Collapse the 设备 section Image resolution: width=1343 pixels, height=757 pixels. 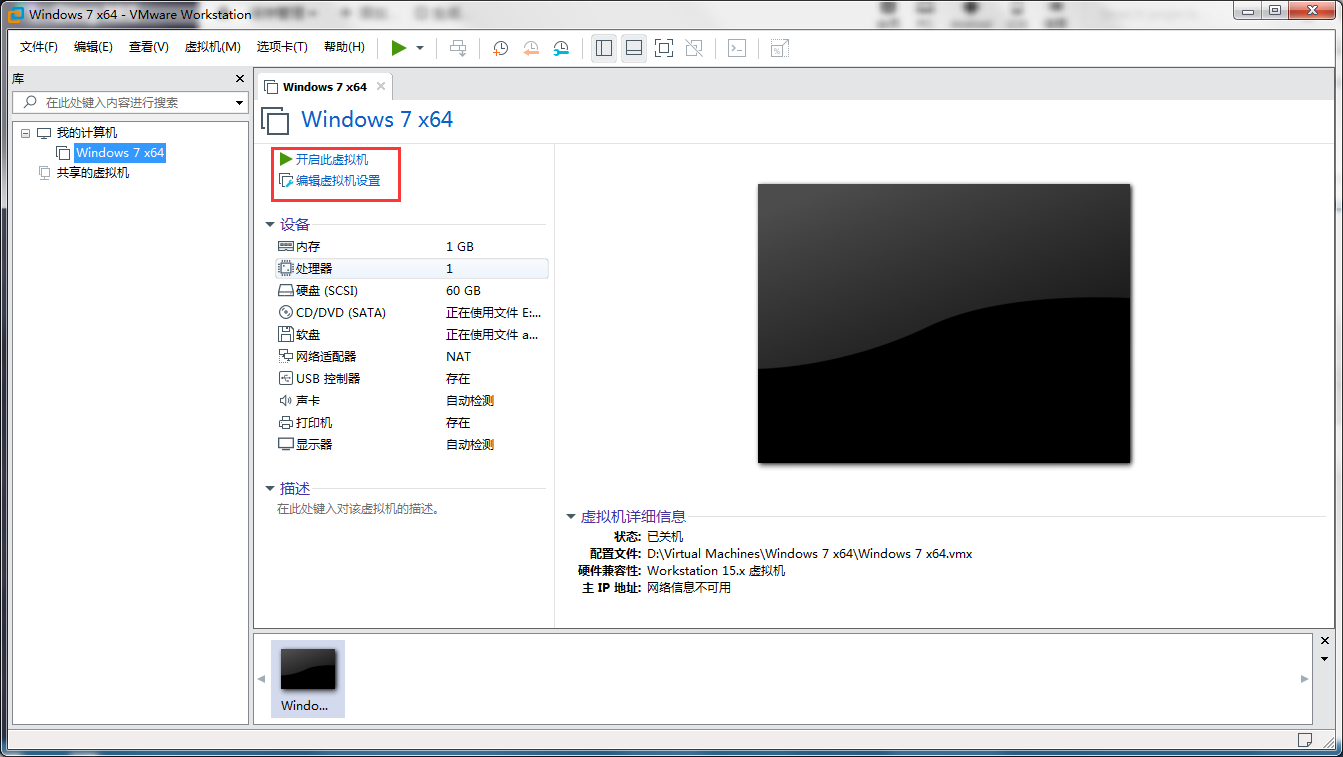(x=270, y=225)
